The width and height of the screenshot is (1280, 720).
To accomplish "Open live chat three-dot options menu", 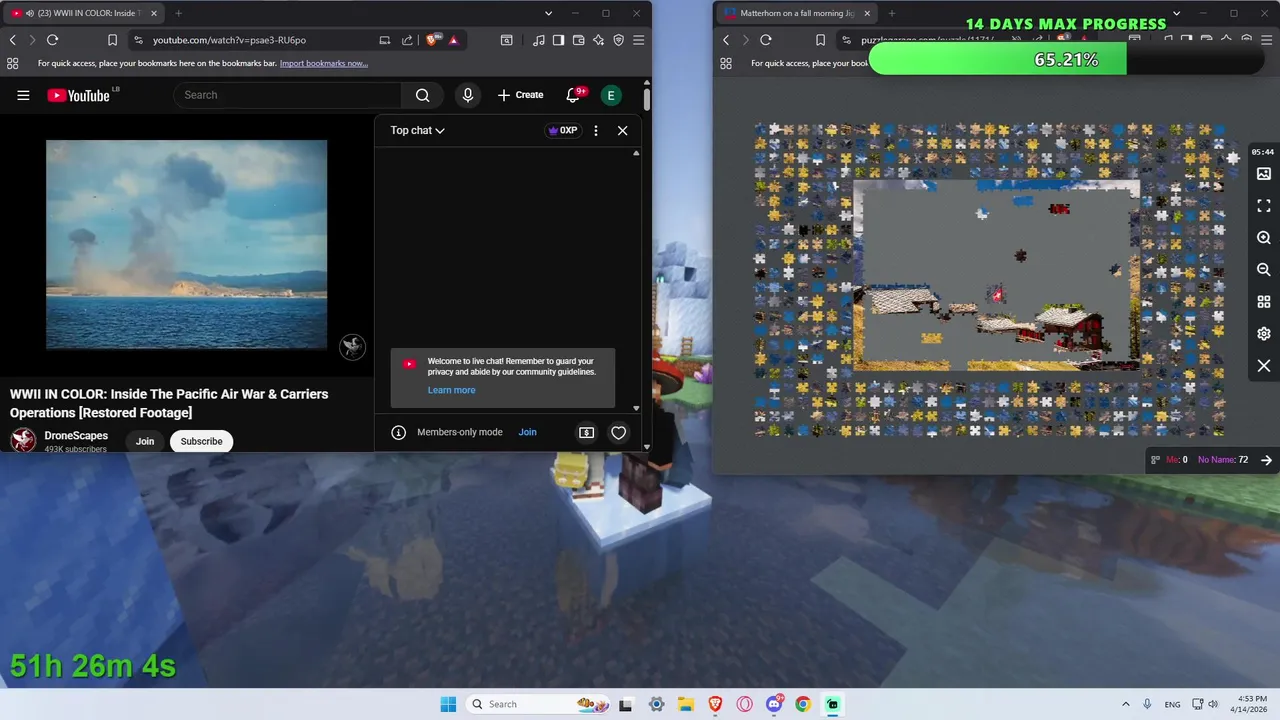I will point(596,130).
